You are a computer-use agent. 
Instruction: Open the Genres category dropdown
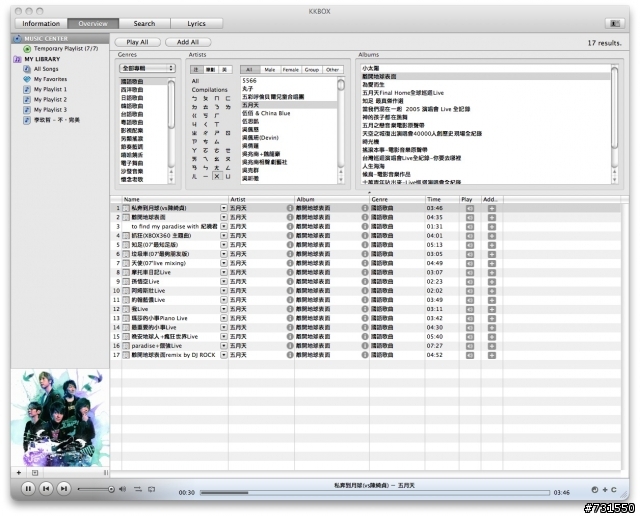(x=147, y=68)
